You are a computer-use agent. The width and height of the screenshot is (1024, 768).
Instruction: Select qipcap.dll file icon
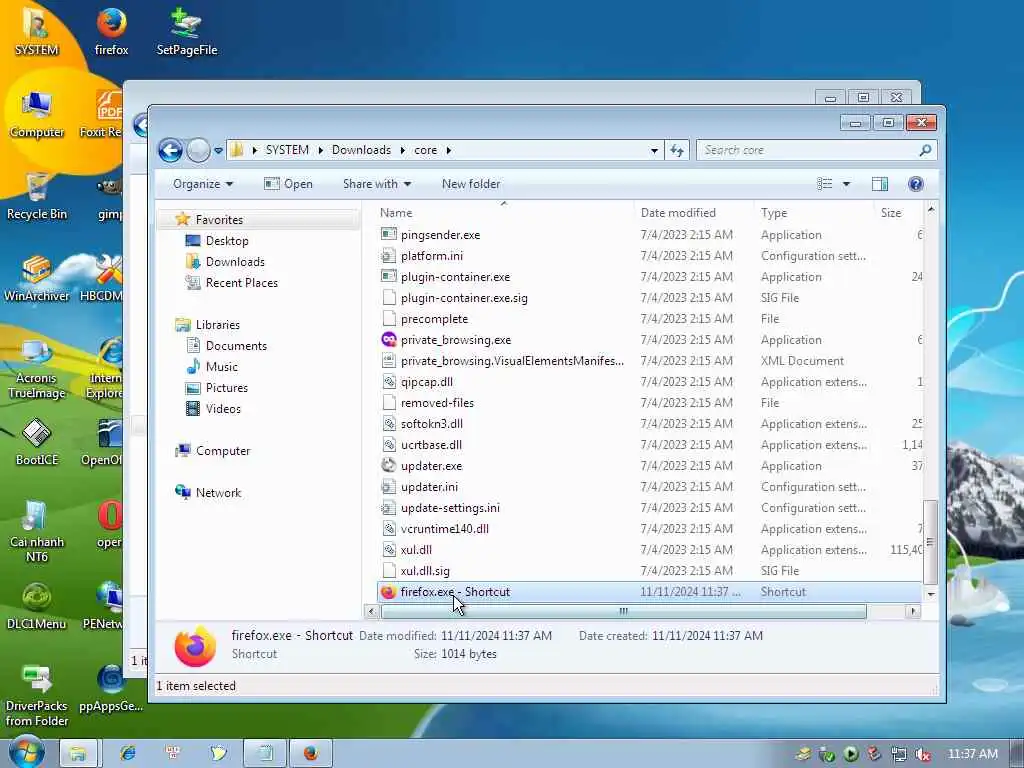point(389,382)
